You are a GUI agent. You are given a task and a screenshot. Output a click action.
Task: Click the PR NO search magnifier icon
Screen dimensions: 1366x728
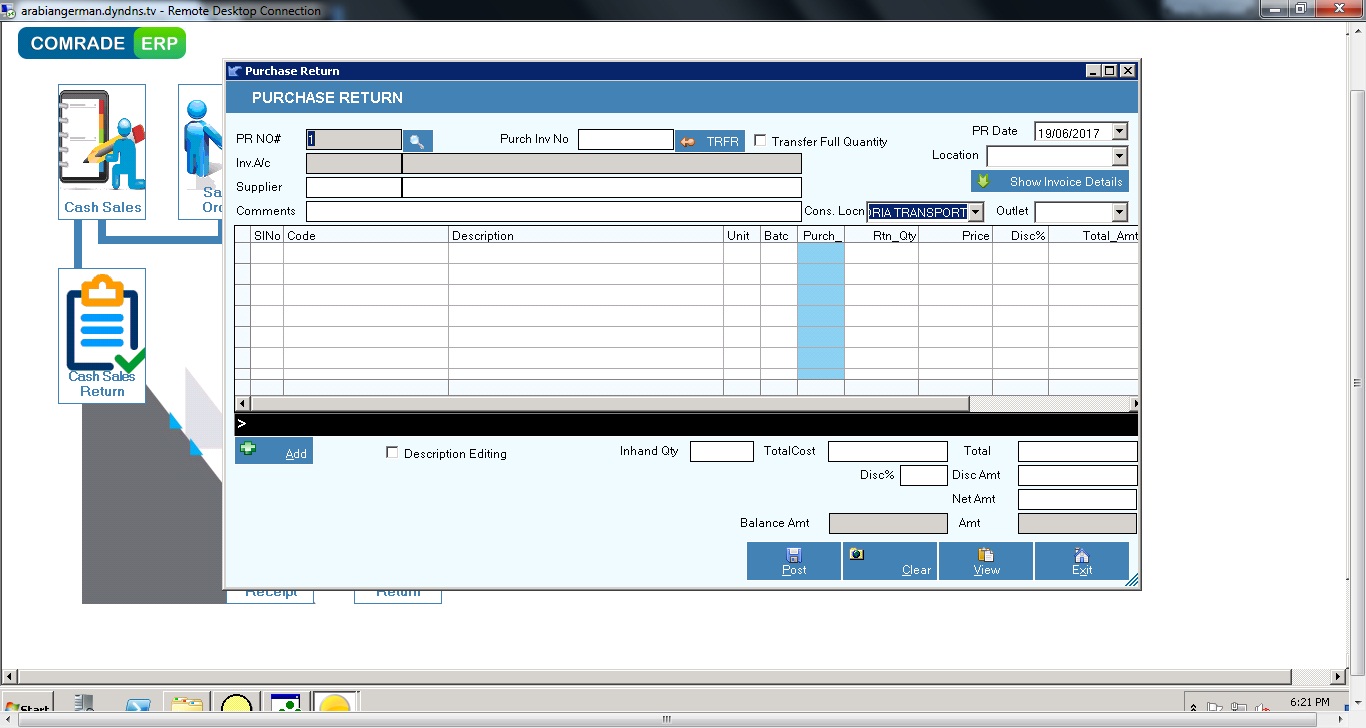coord(418,139)
